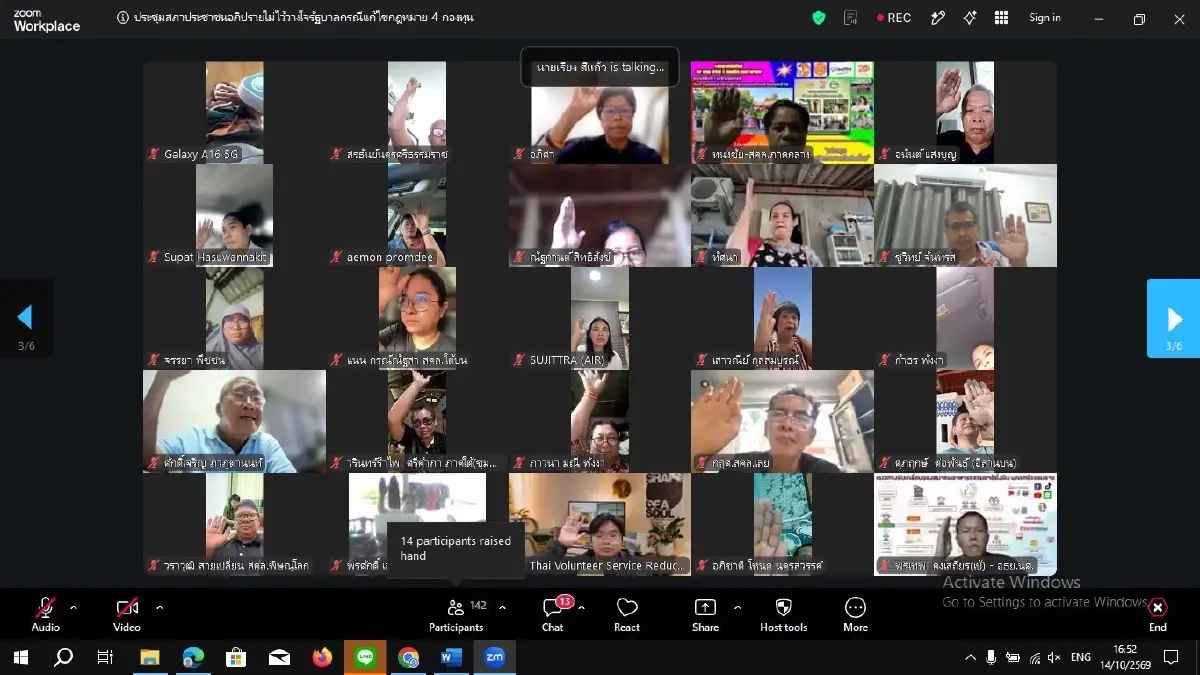Expand the video settings caret
1200x675 pixels.
tap(159, 607)
